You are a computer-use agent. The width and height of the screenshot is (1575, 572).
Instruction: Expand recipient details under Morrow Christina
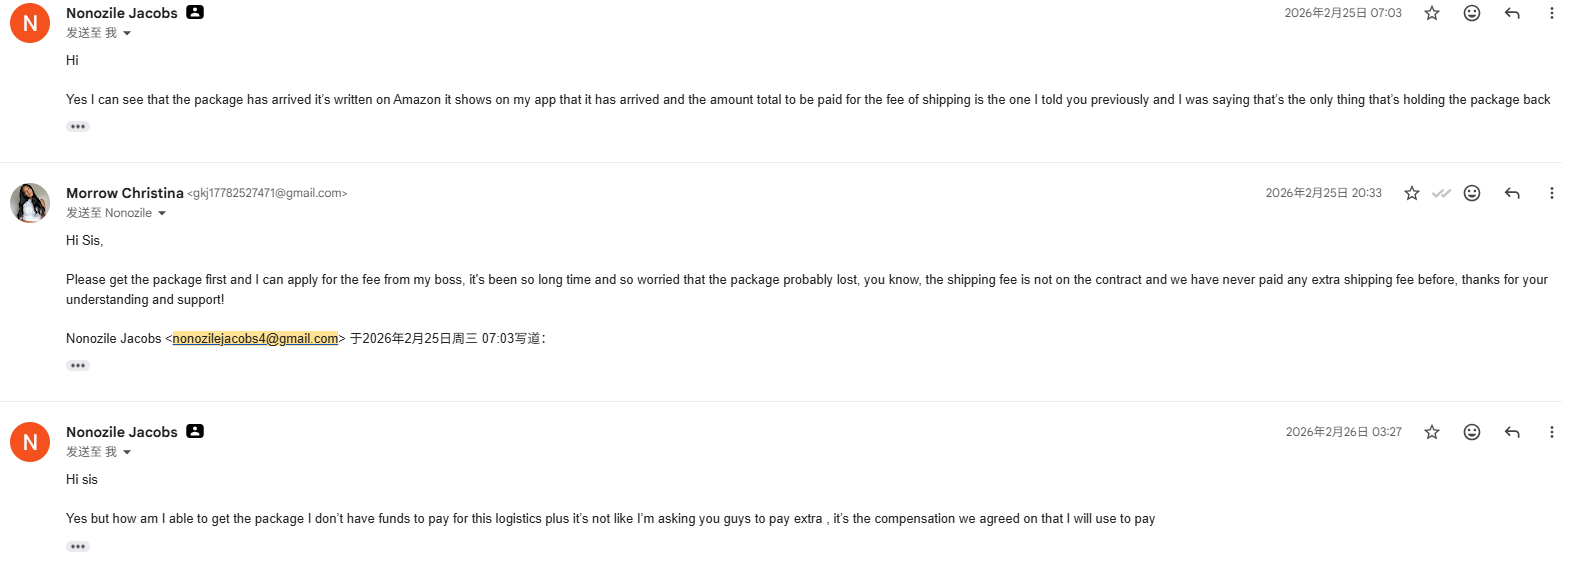pyautogui.click(x=162, y=213)
